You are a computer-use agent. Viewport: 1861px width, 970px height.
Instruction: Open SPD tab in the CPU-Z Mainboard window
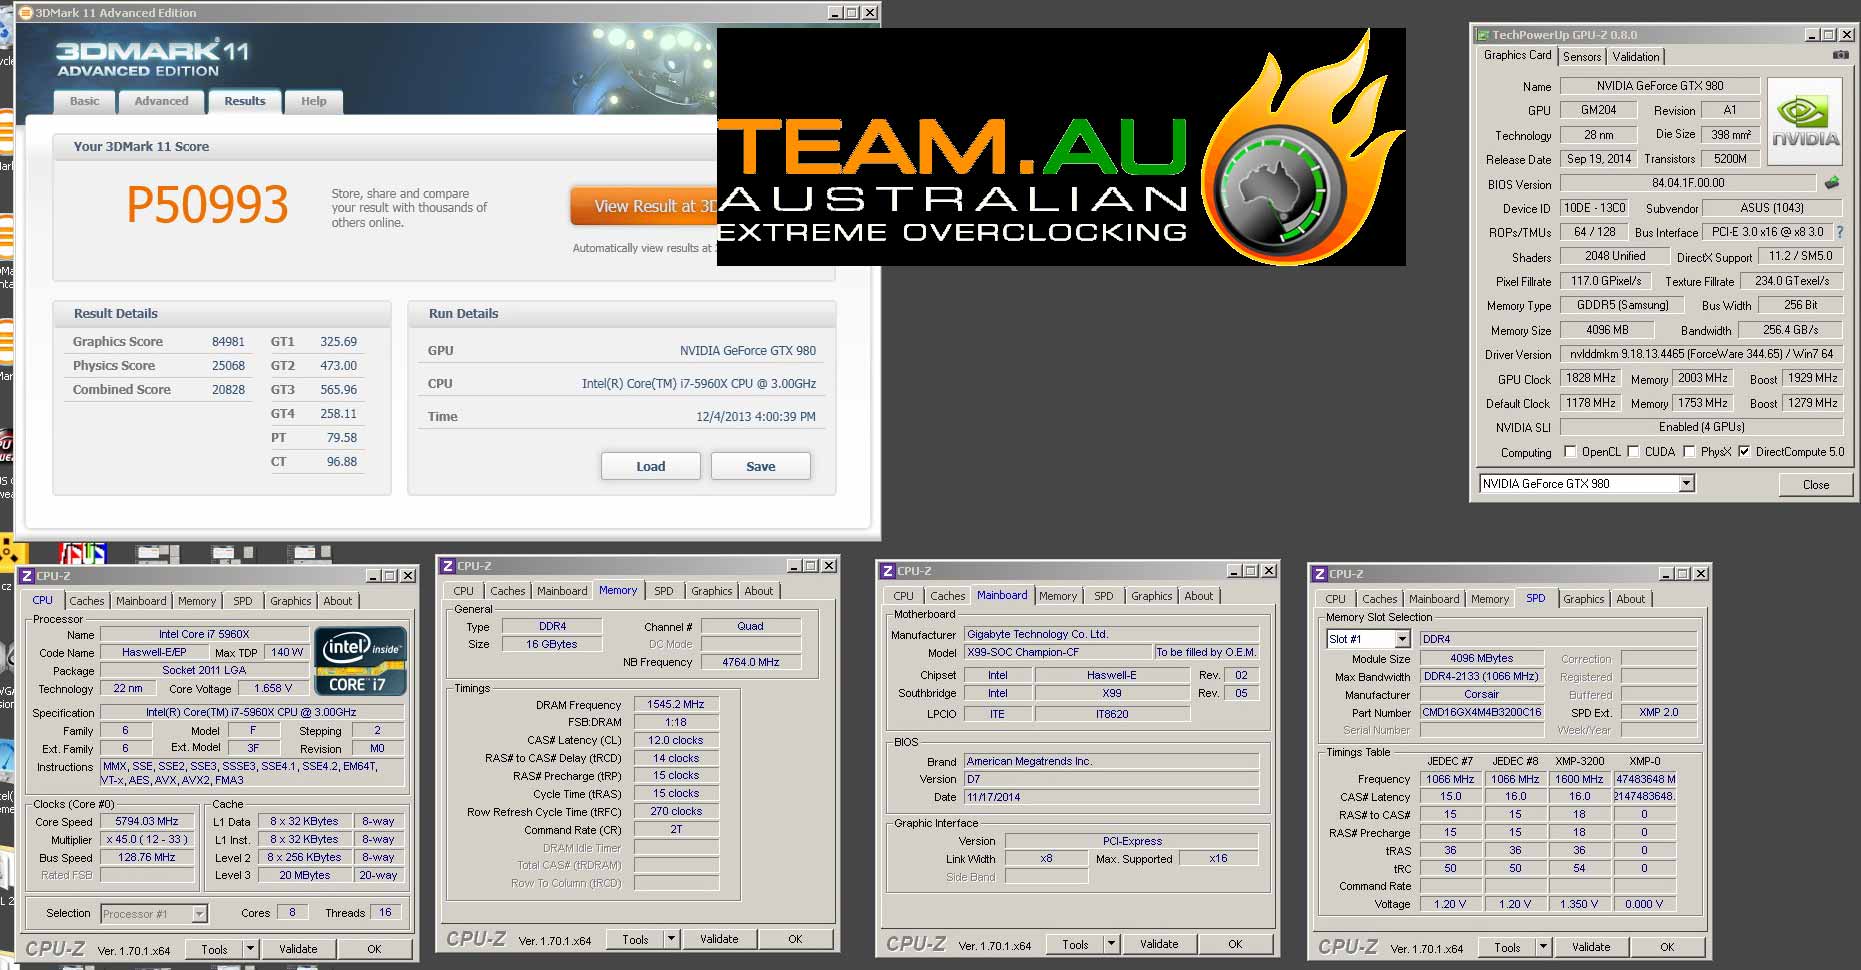click(1103, 596)
